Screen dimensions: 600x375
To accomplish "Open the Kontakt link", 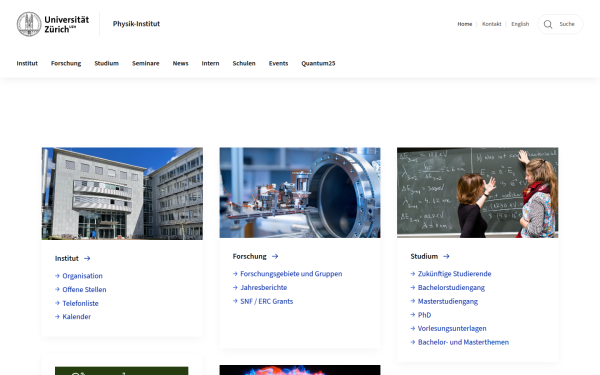I will pos(491,24).
